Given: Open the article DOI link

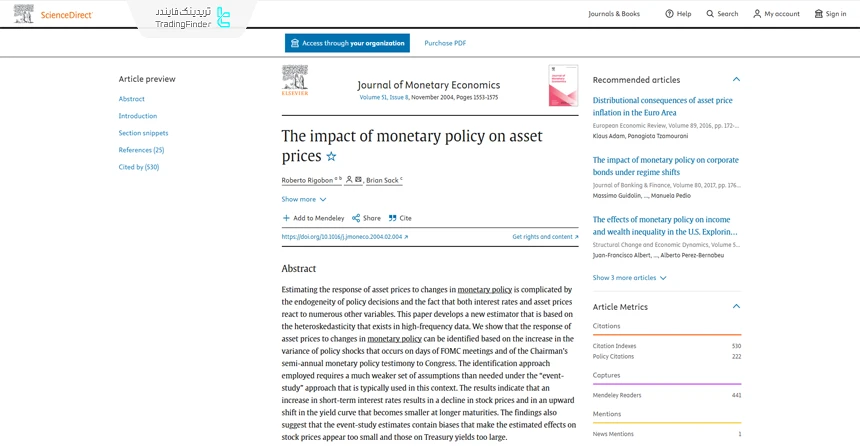Looking at the screenshot, I should point(345,237).
